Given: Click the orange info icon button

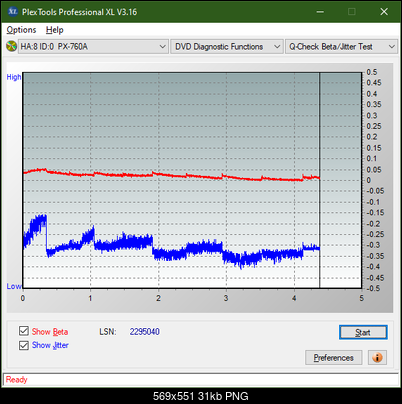Looking at the screenshot, I should pos(377,358).
